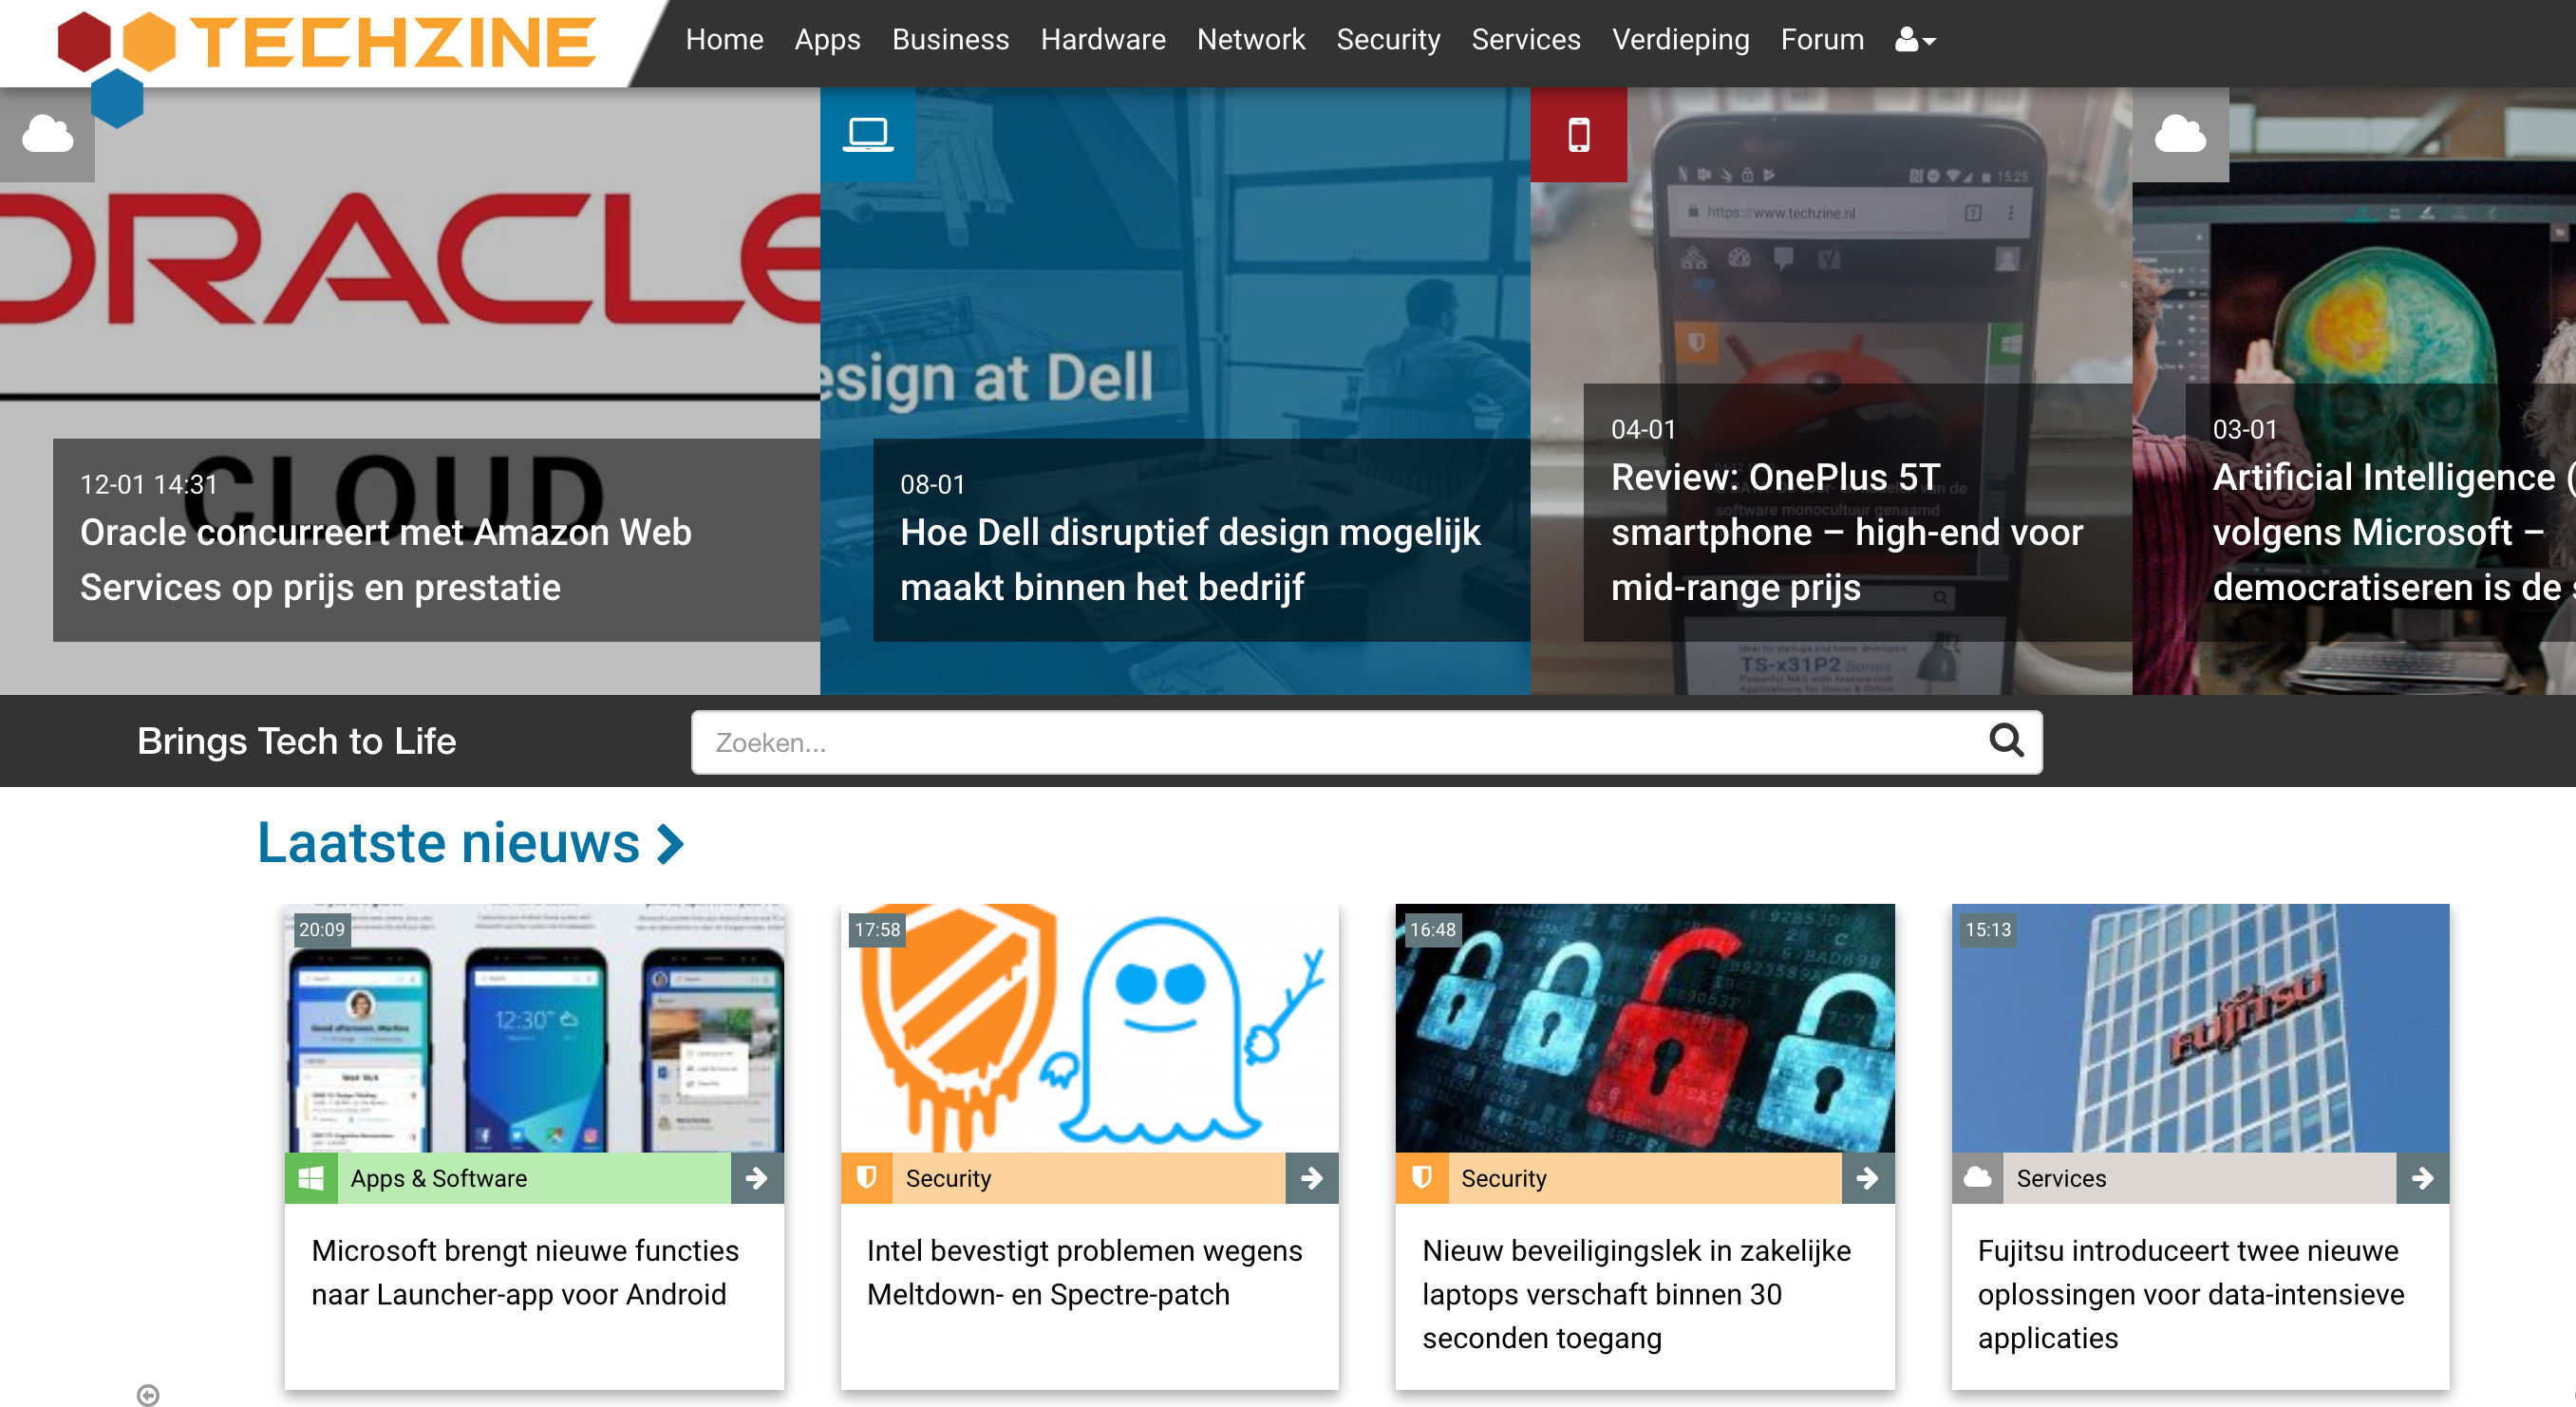The height and width of the screenshot is (1407, 2576).
Task: Click the cloud icon on the Artificial Intelligence slide
Action: coord(2180,134)
